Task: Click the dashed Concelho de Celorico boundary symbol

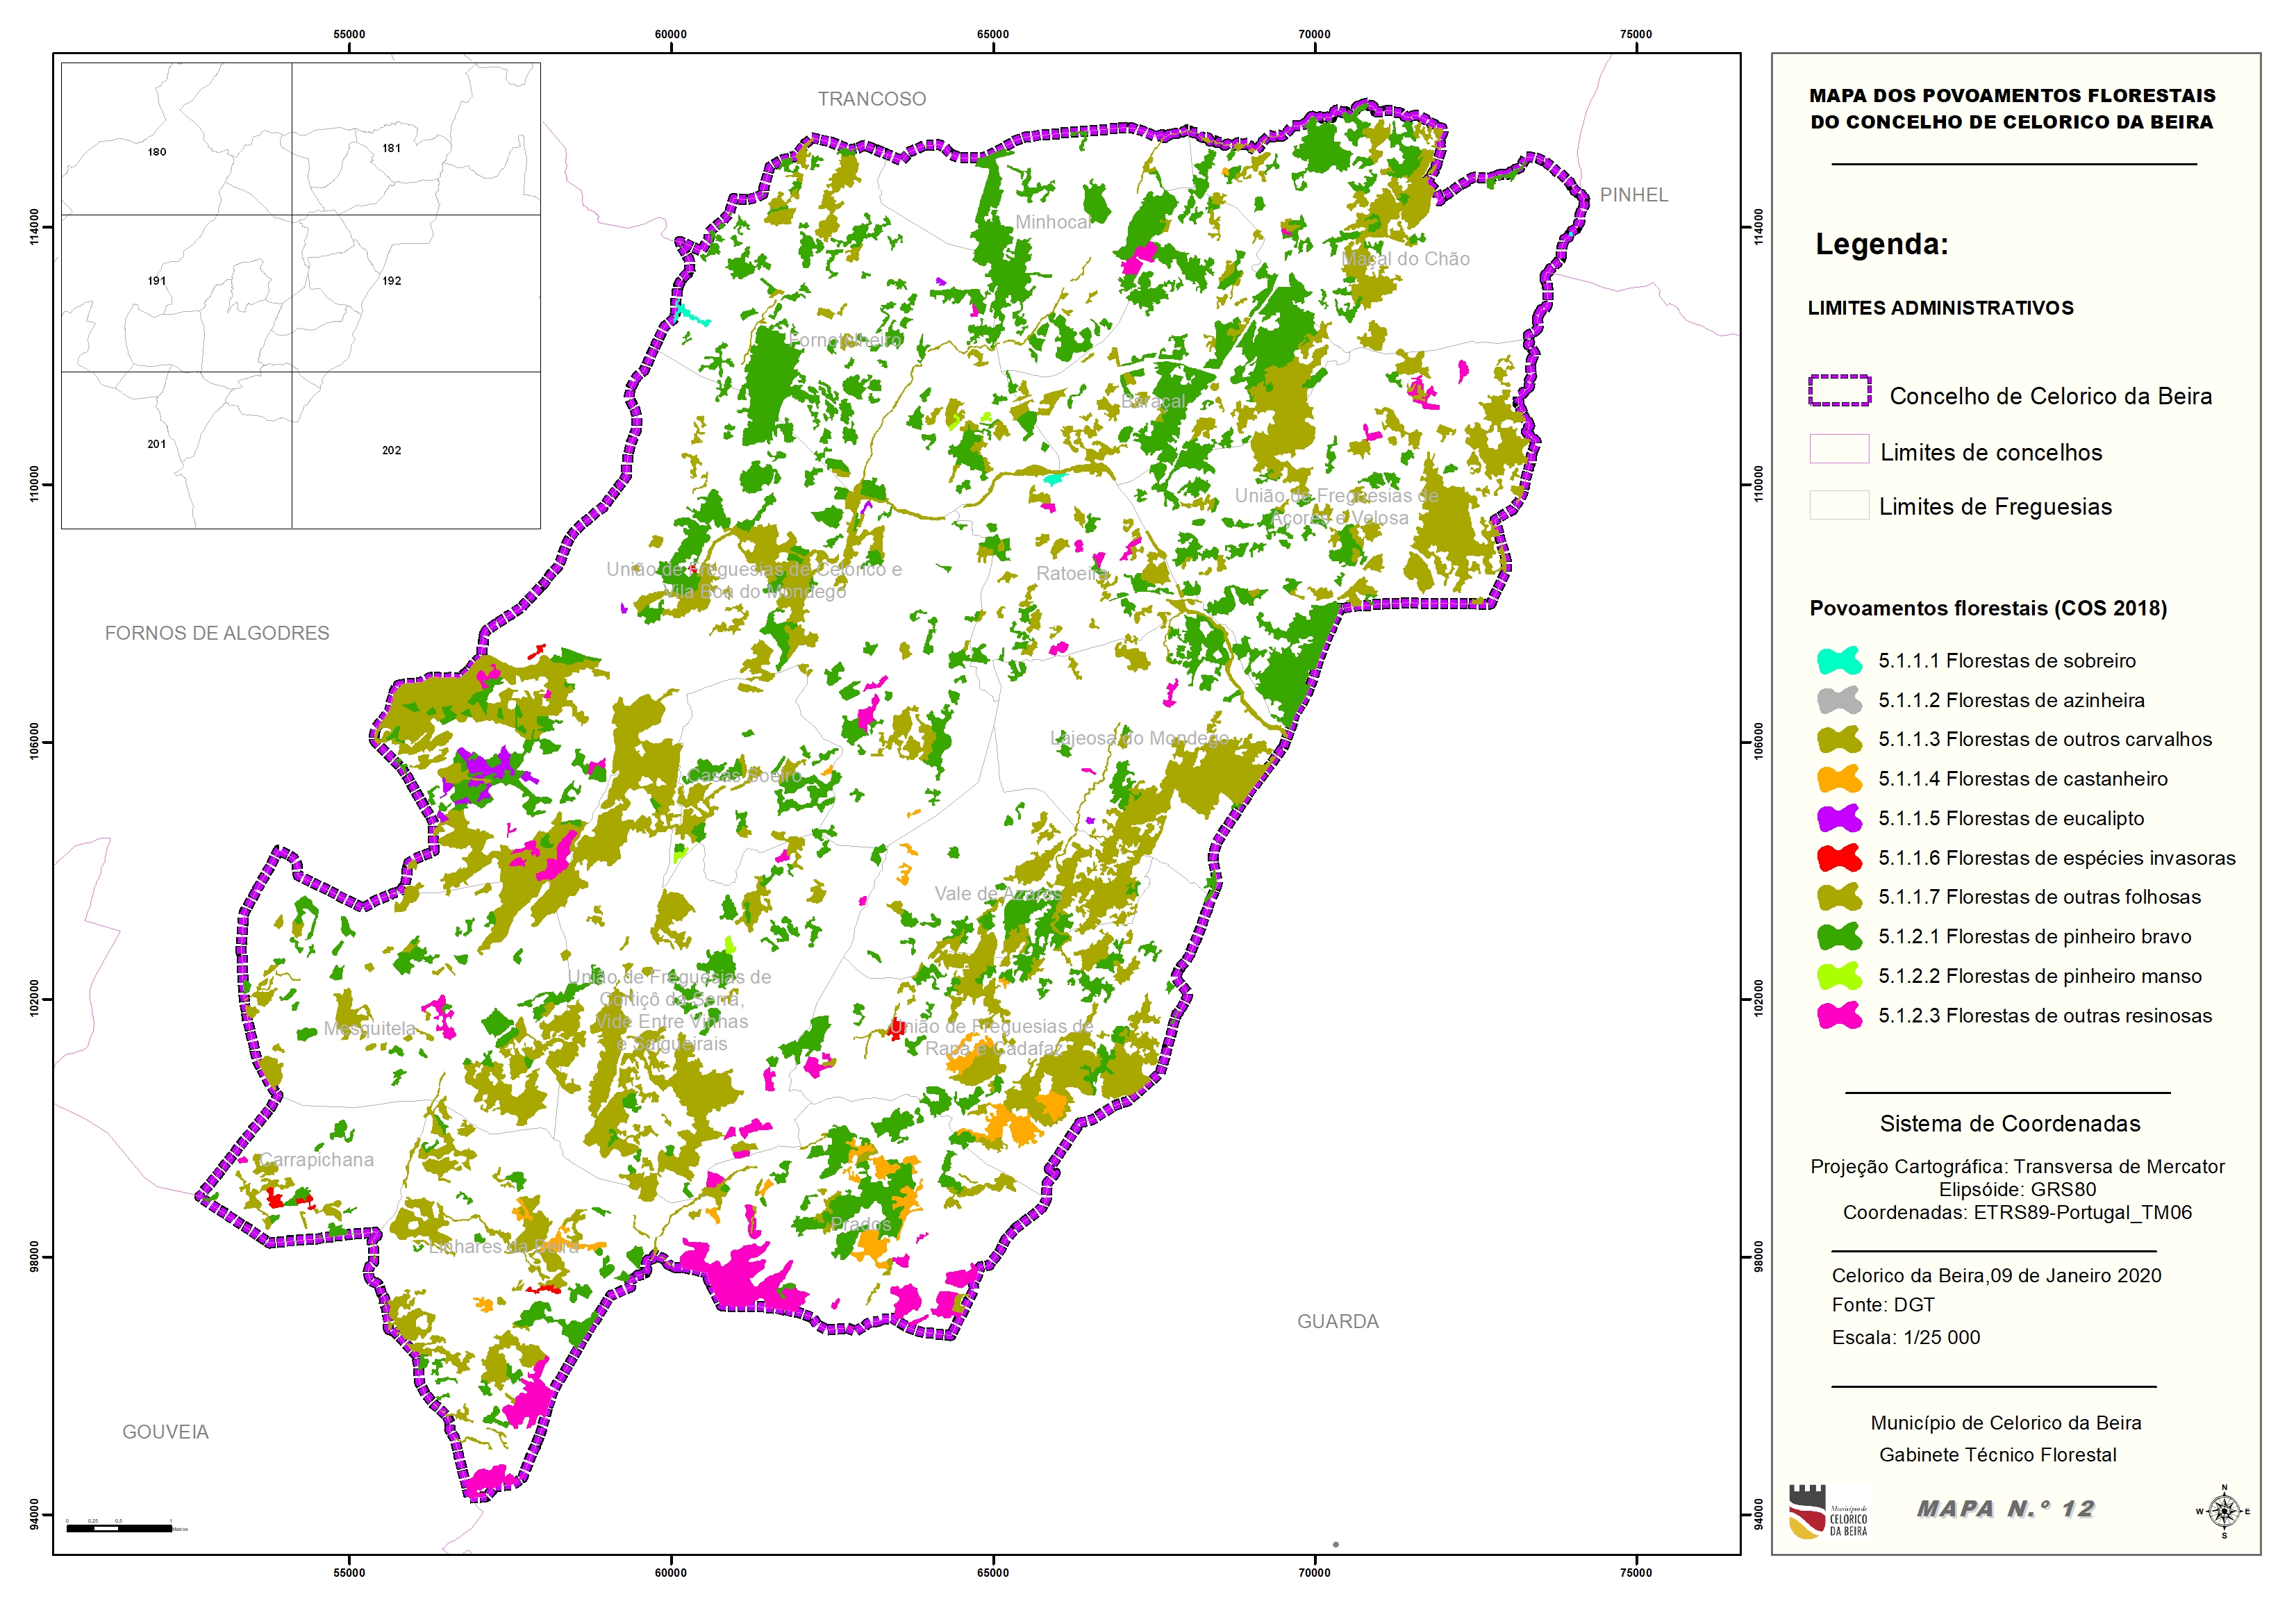Action: tap(1839, 390)
